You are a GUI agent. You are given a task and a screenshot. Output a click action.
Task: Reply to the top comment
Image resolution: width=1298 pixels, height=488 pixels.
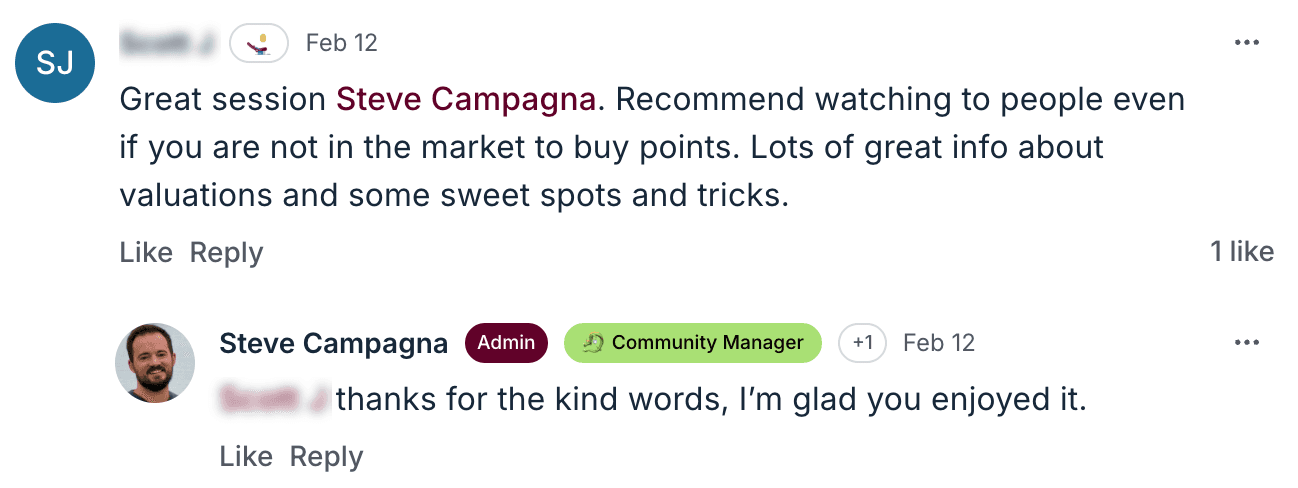(x=226, y=253)
